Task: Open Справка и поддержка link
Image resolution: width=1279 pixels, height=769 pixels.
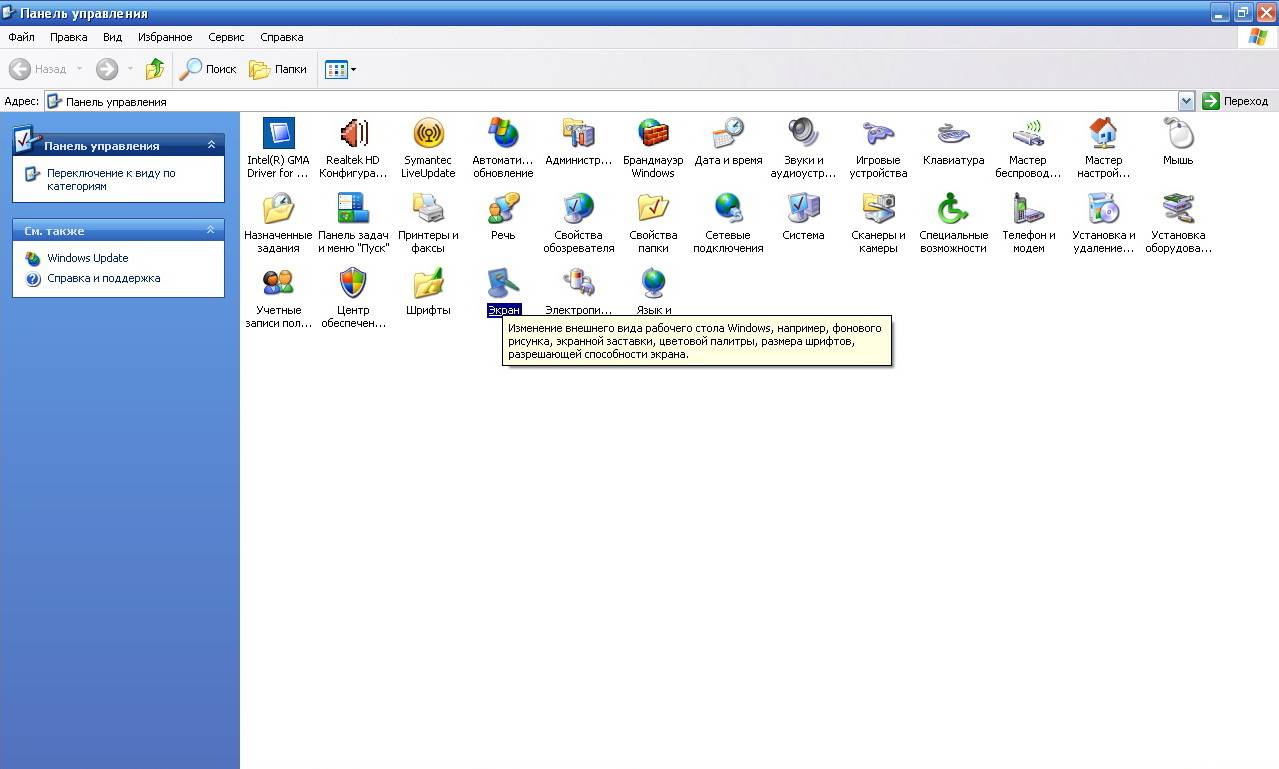Action: coord(104,279)
